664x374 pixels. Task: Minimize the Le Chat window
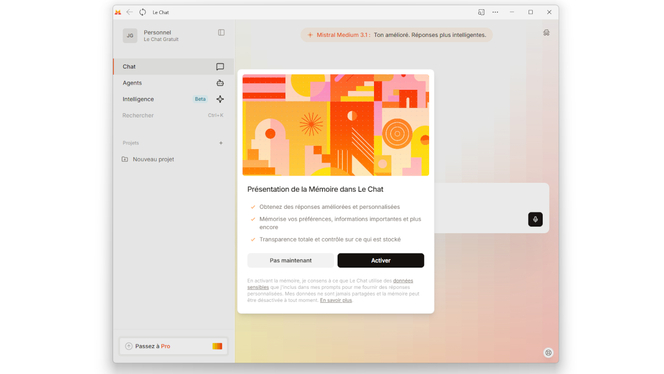(512, 12)
